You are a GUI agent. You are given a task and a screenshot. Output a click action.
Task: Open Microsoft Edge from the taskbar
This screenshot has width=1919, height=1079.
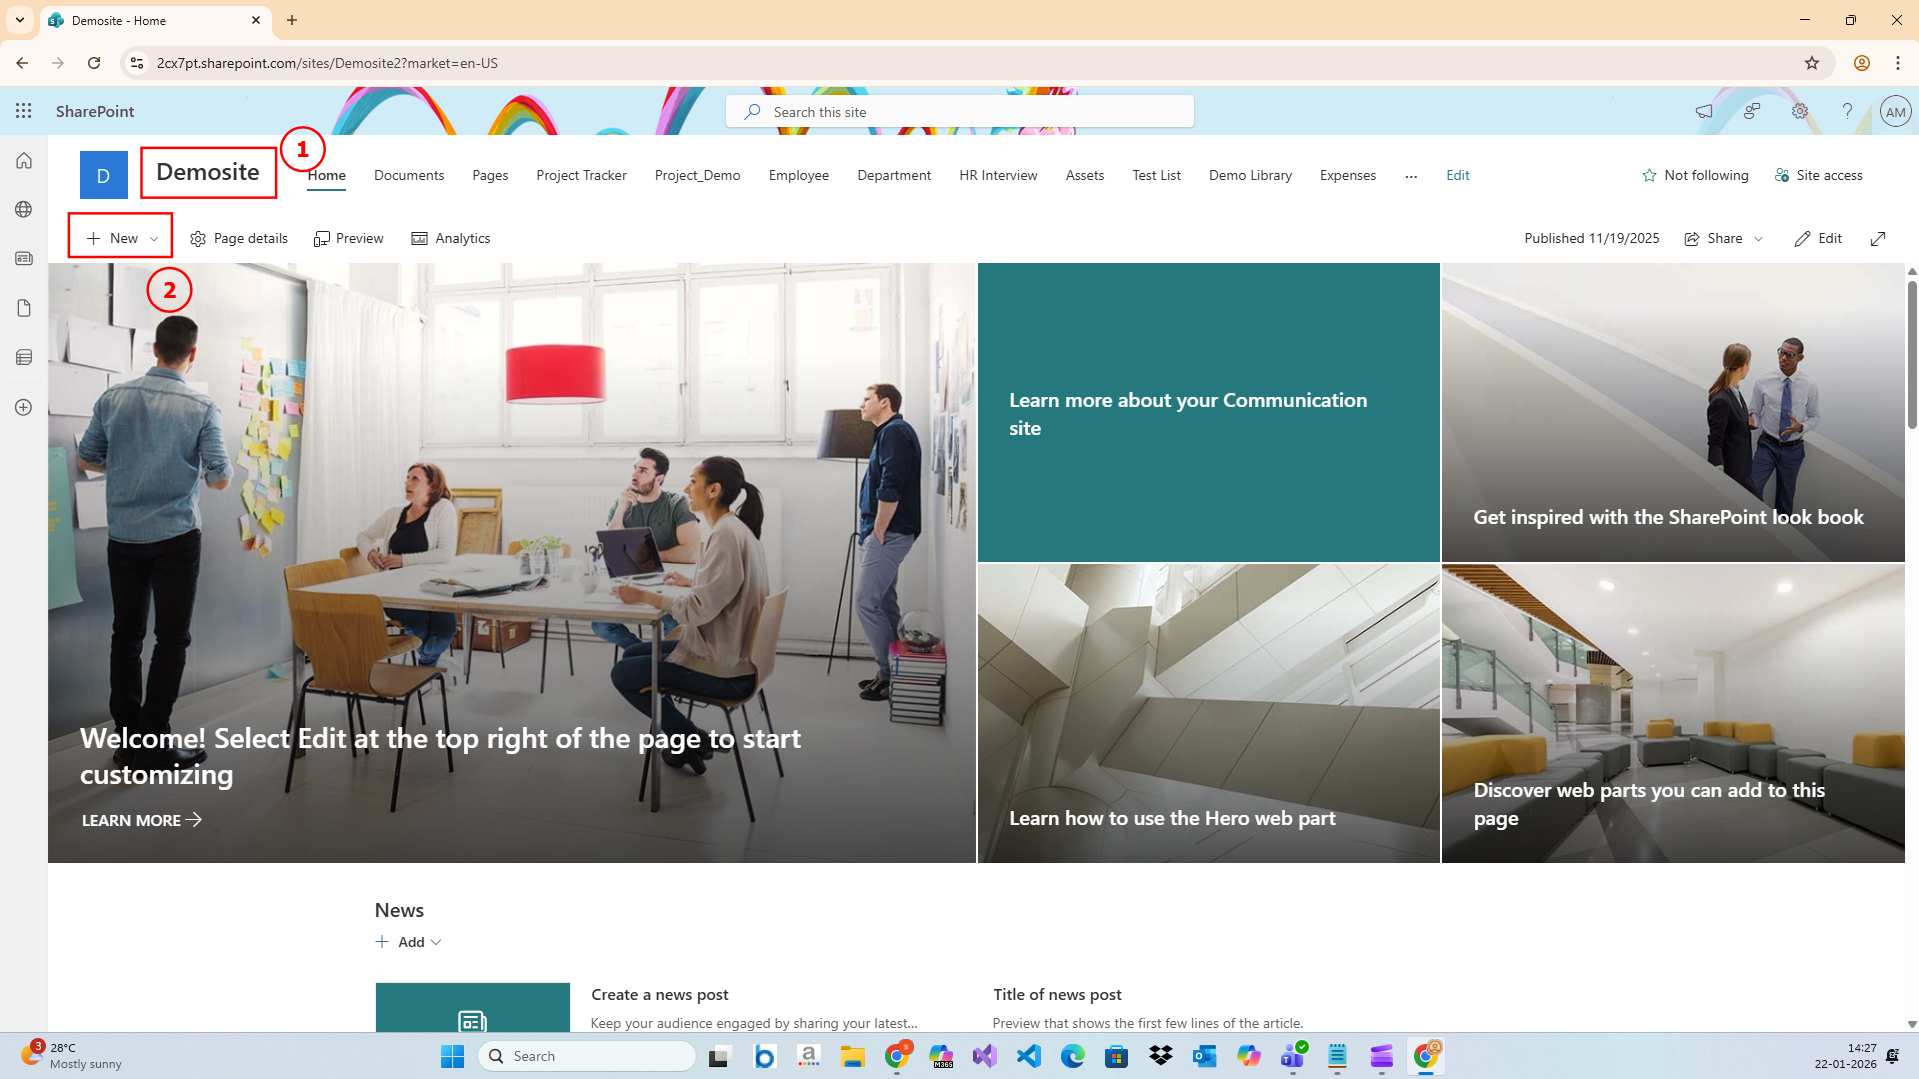tap(1073, 1056)
